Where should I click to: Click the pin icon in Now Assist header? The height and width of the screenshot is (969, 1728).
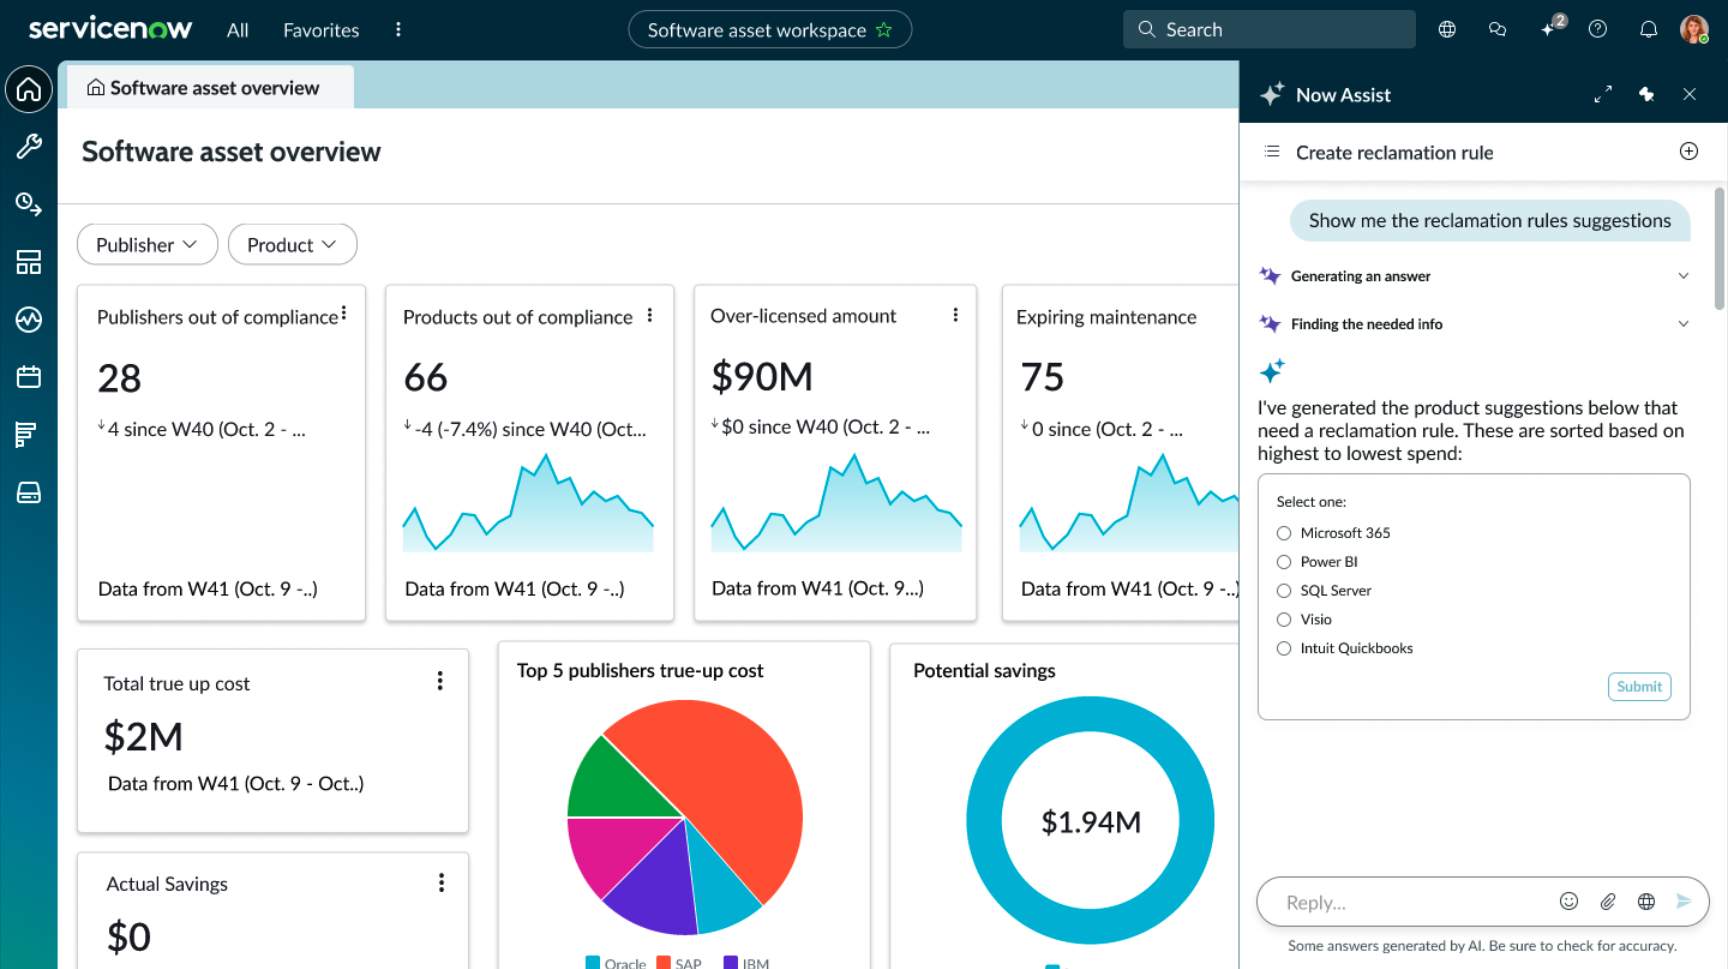pyautogui.click(x=1647, y=95)
